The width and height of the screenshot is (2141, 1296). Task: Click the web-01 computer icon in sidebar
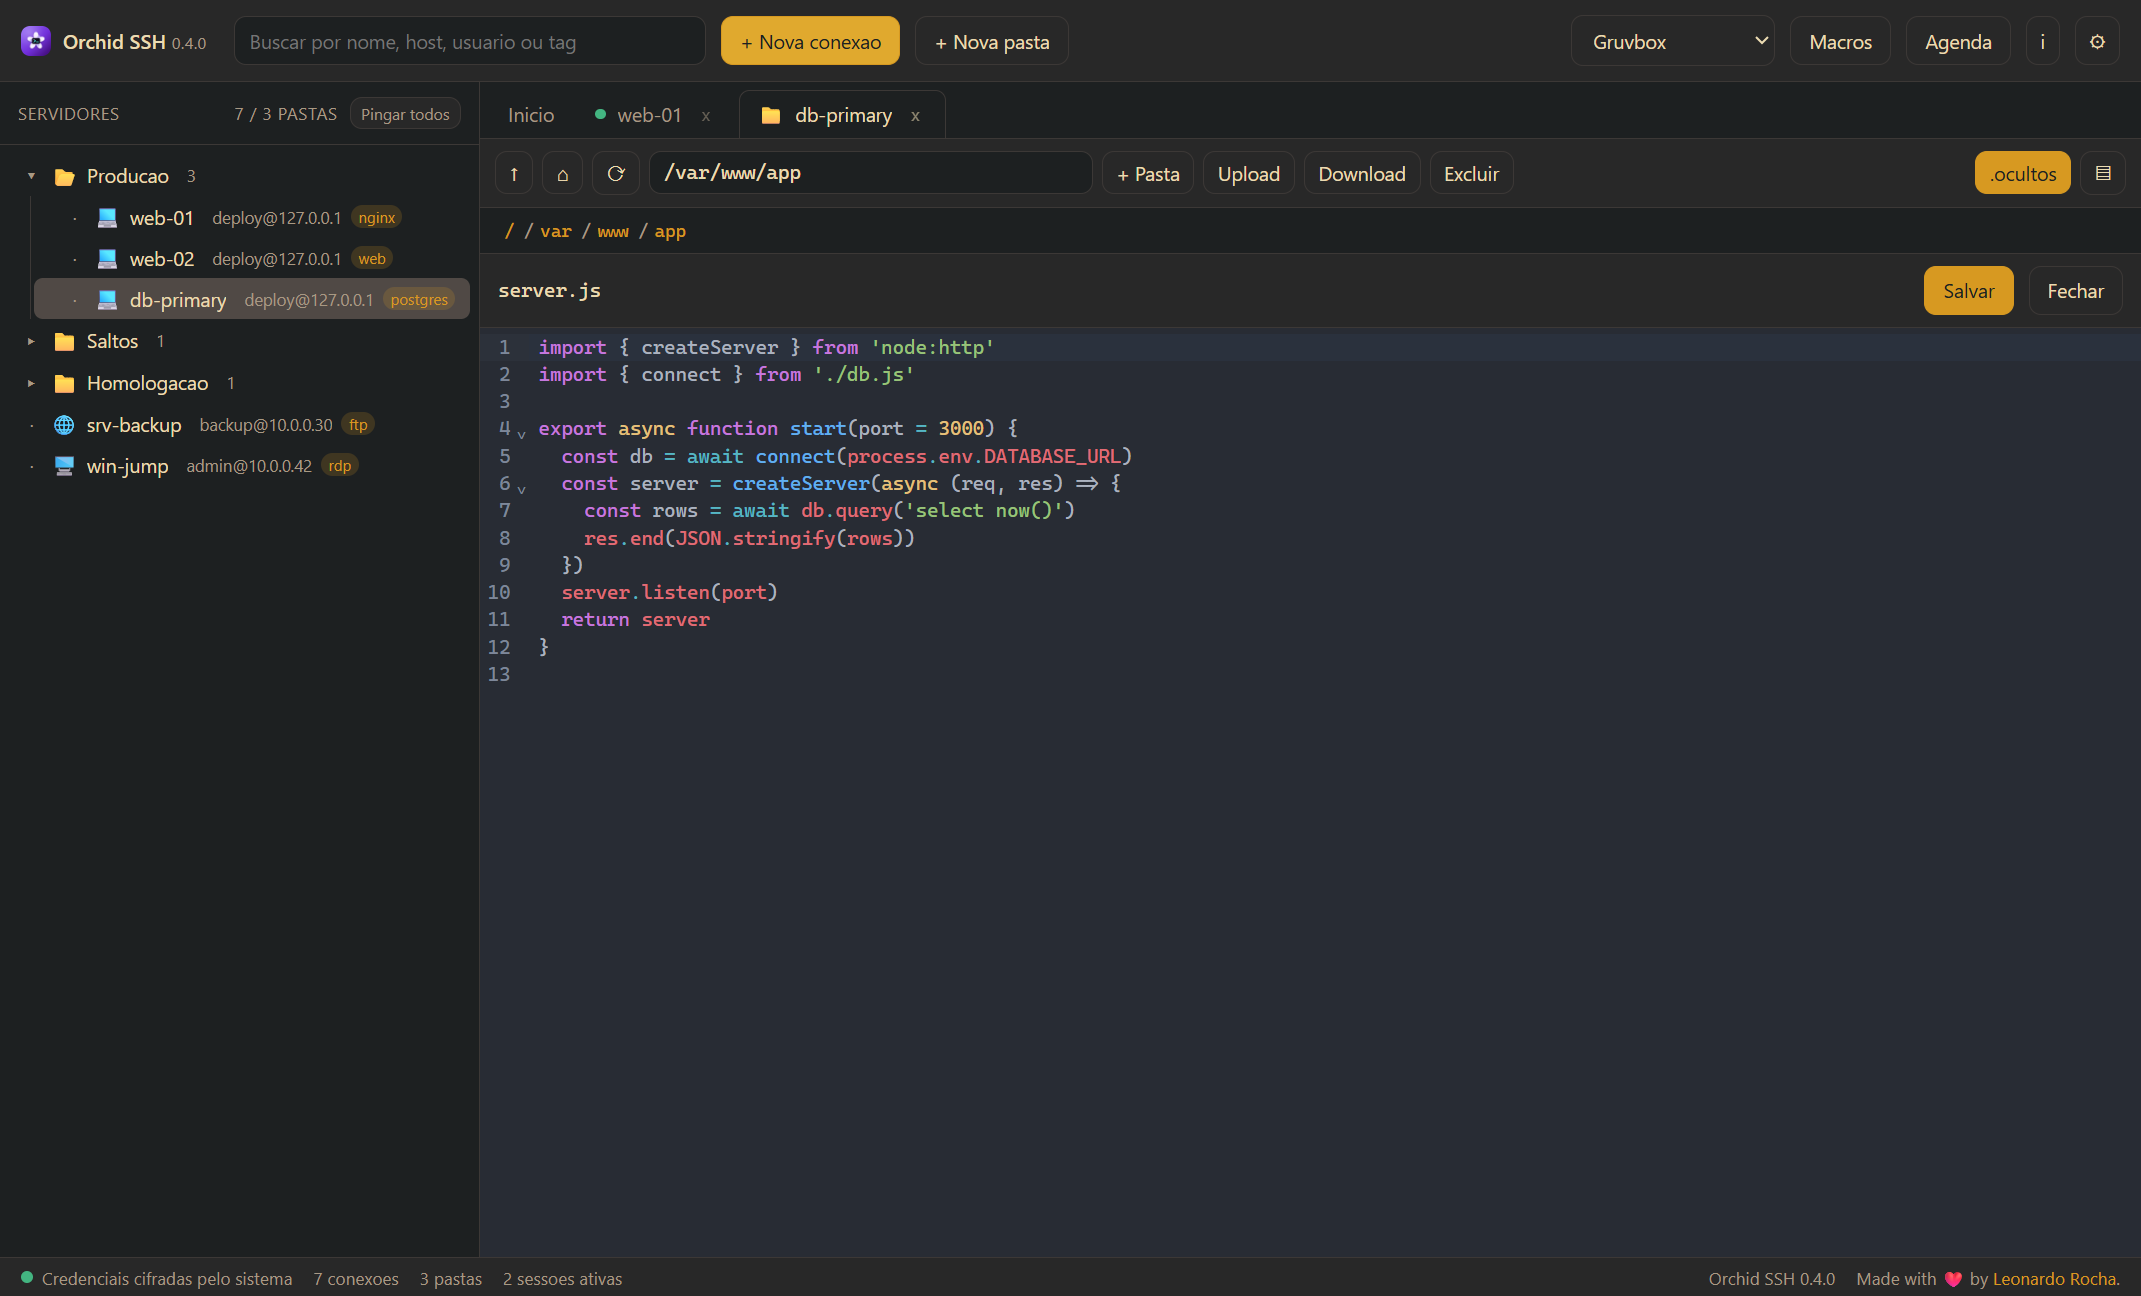[107, 217]
